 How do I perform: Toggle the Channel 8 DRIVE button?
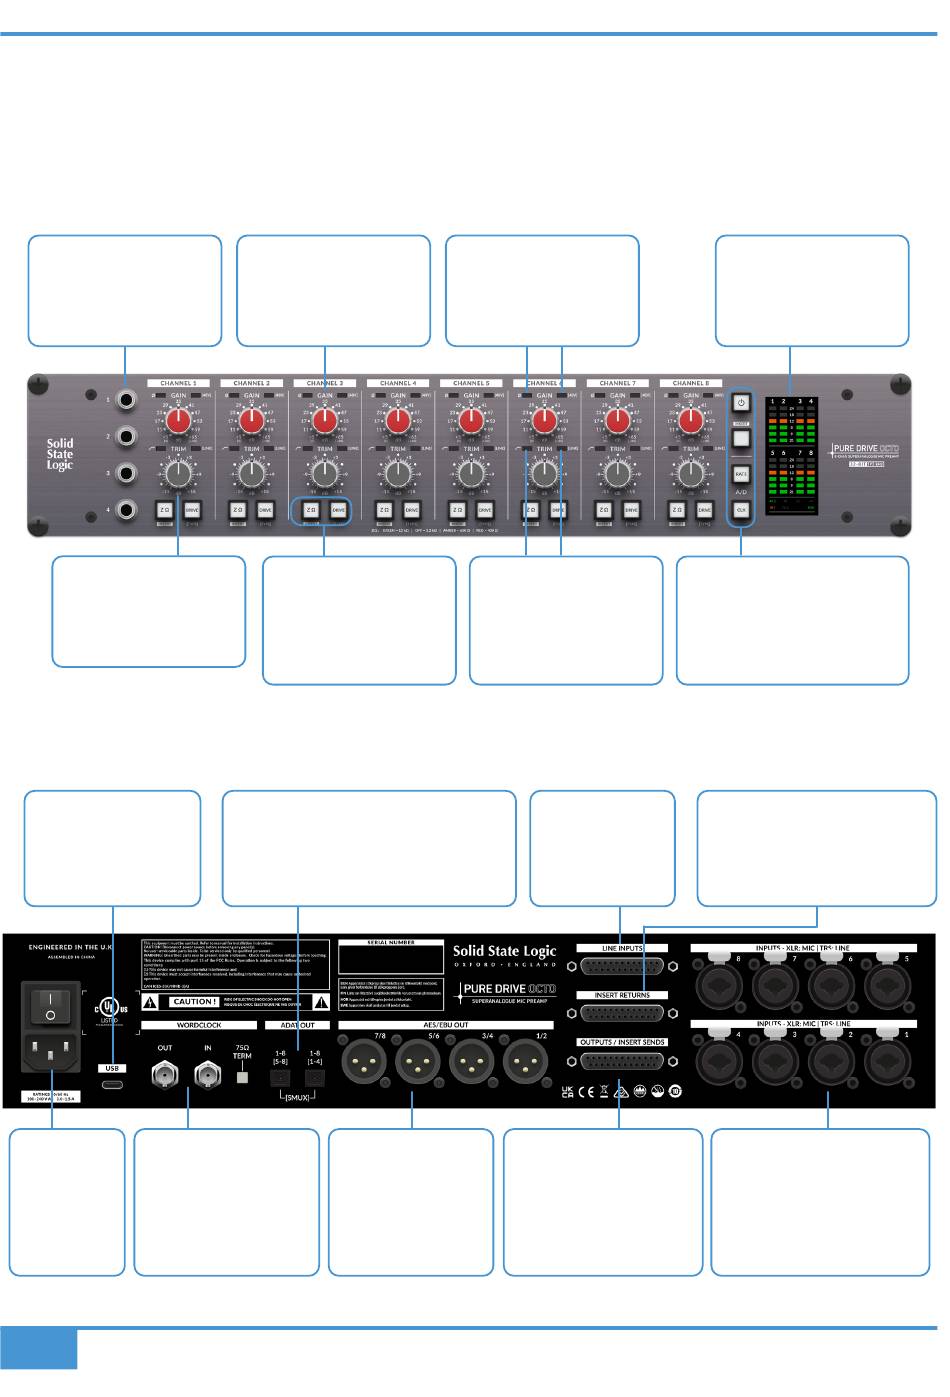[x=704, y=510]
